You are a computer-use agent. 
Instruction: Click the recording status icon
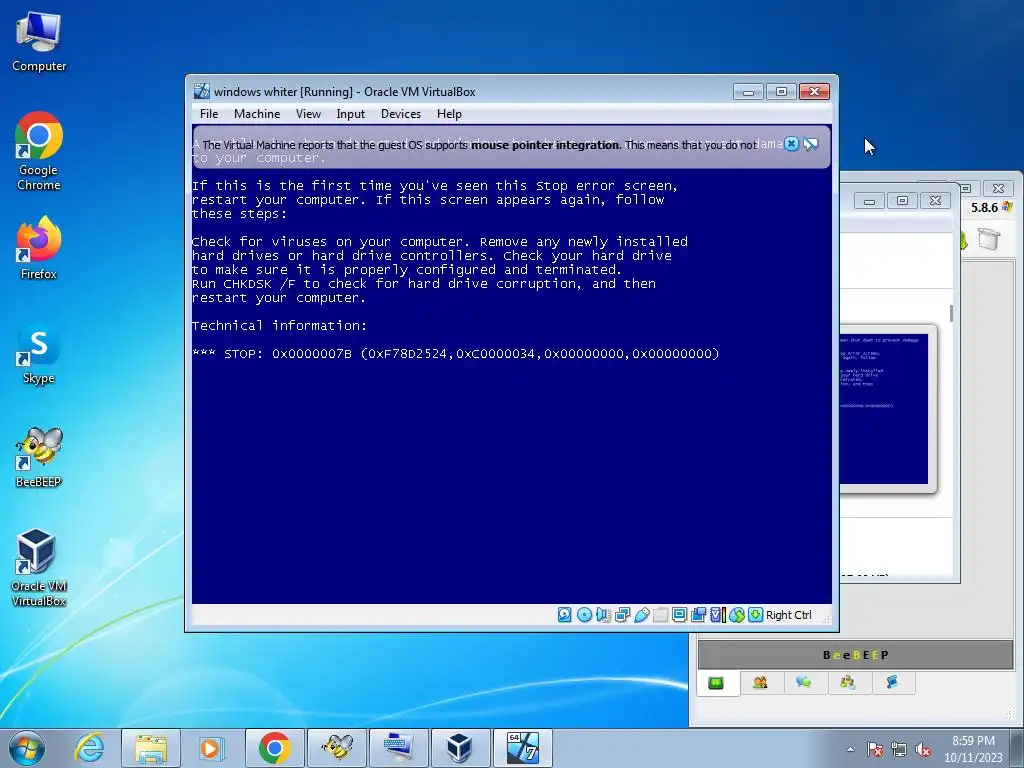click(698, 615)
